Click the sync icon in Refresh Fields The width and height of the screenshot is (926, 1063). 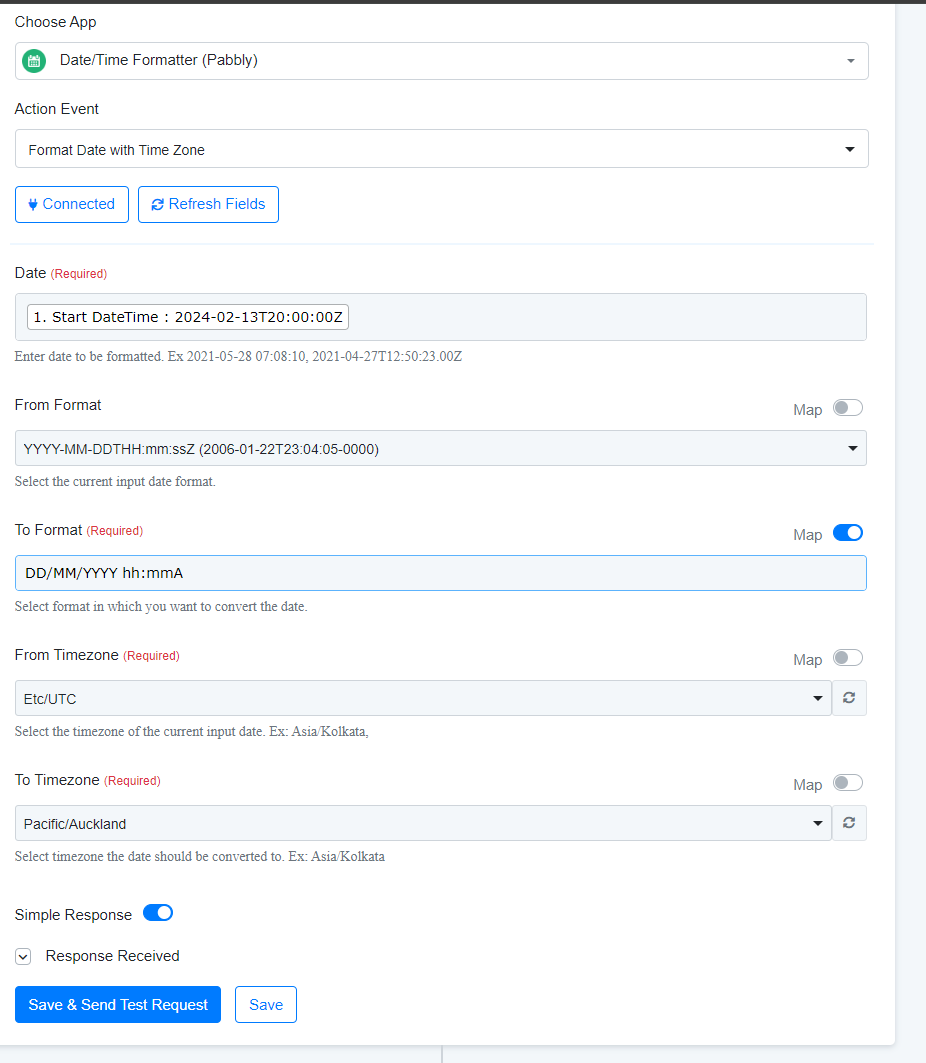[x=157, y=205]
